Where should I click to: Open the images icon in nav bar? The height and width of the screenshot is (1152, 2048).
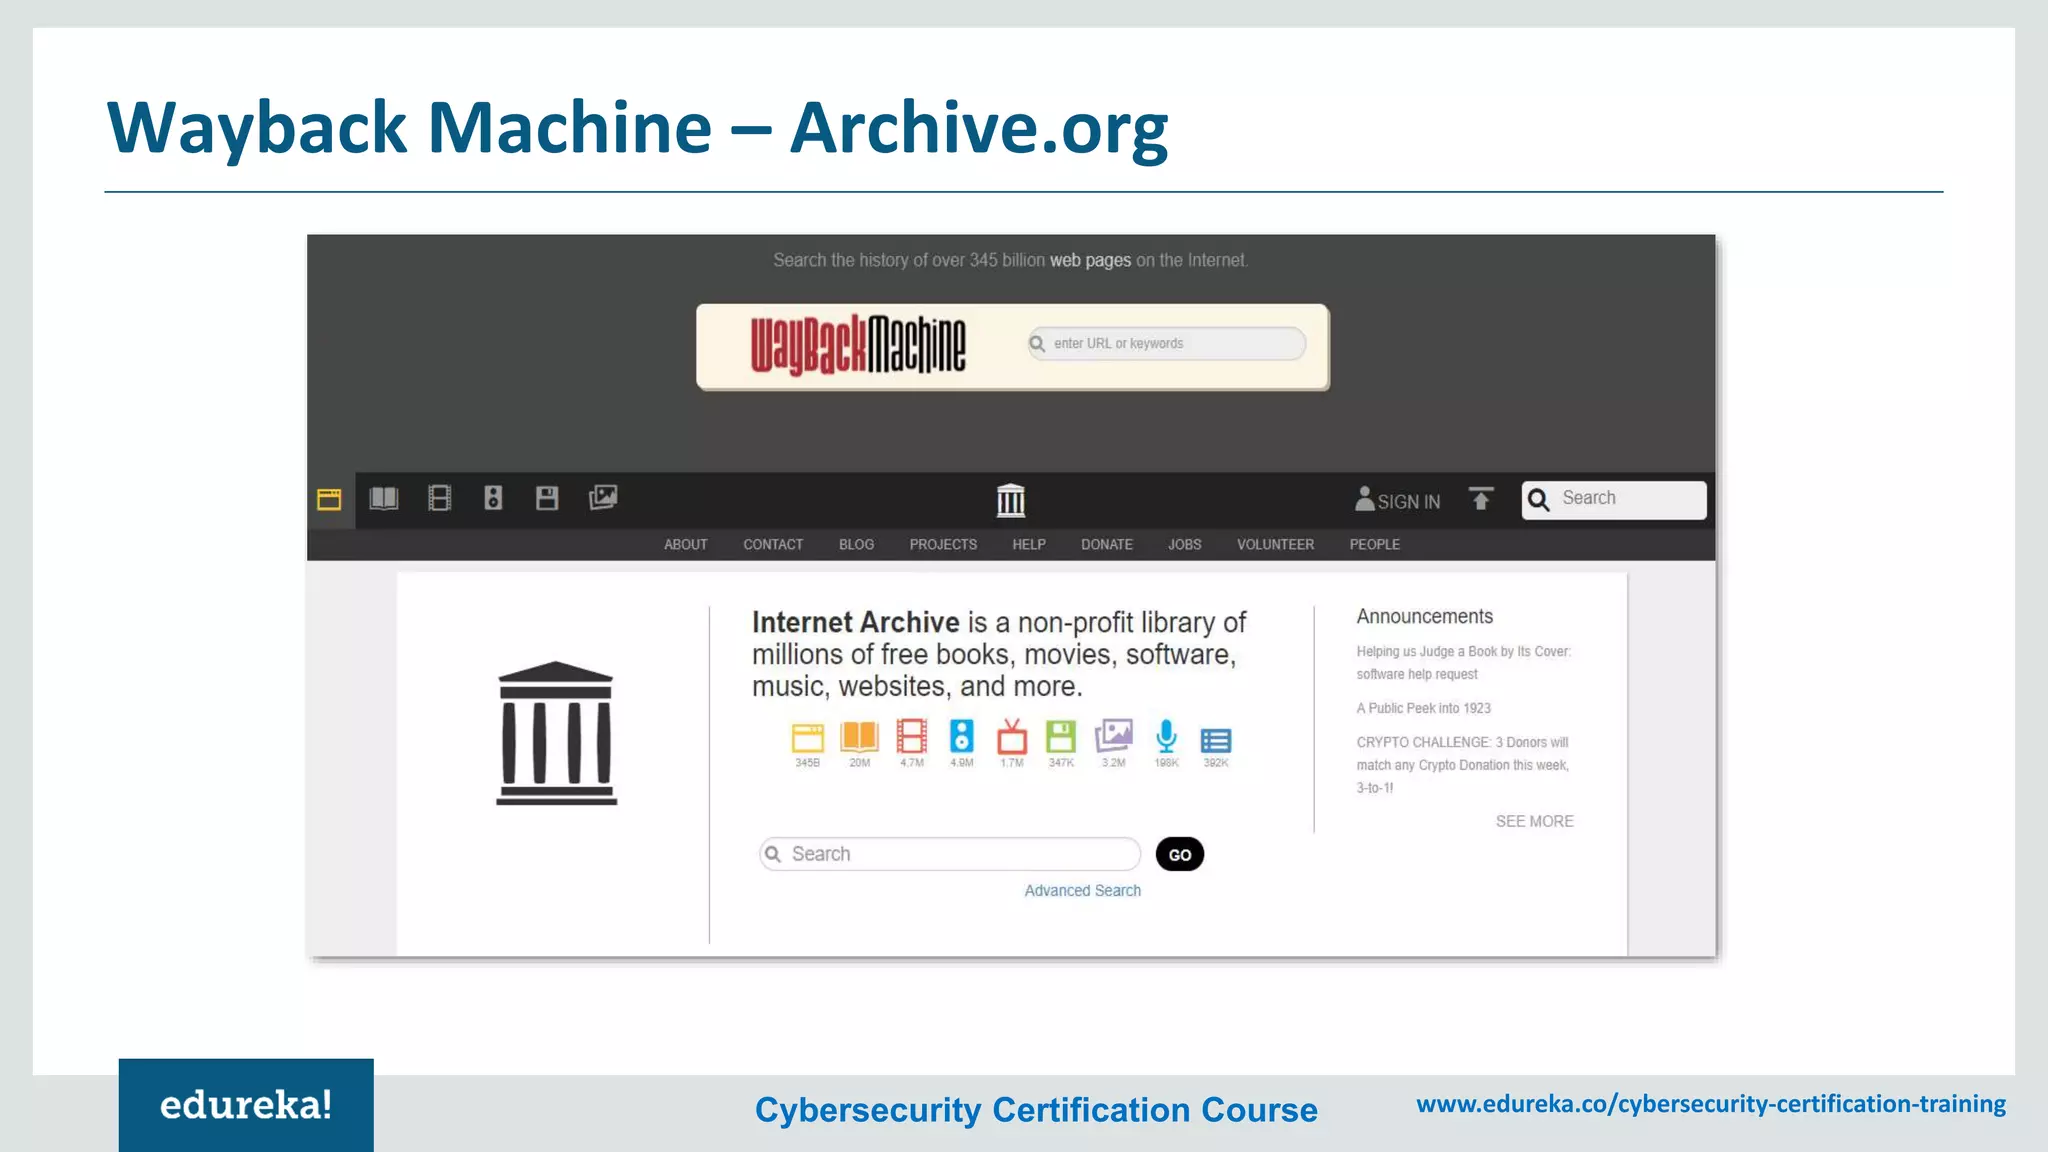[x=603, y=497]
